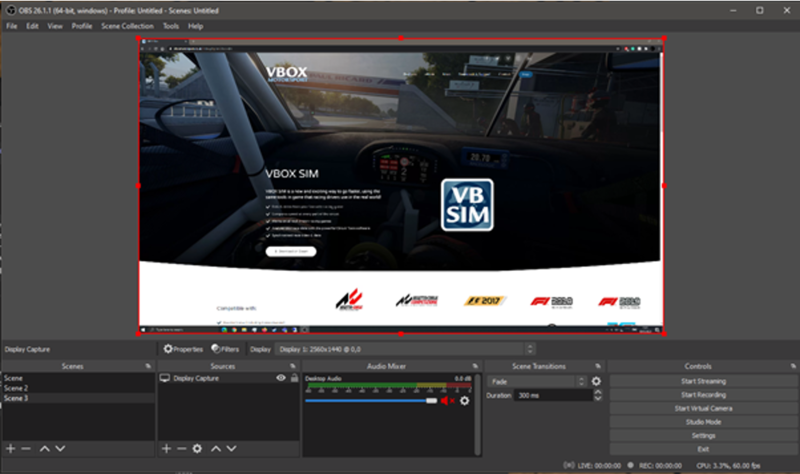Increase transition duration with up arrow
Image resolution: width=800 pixels, height=474 pixels.
point(598,392)
